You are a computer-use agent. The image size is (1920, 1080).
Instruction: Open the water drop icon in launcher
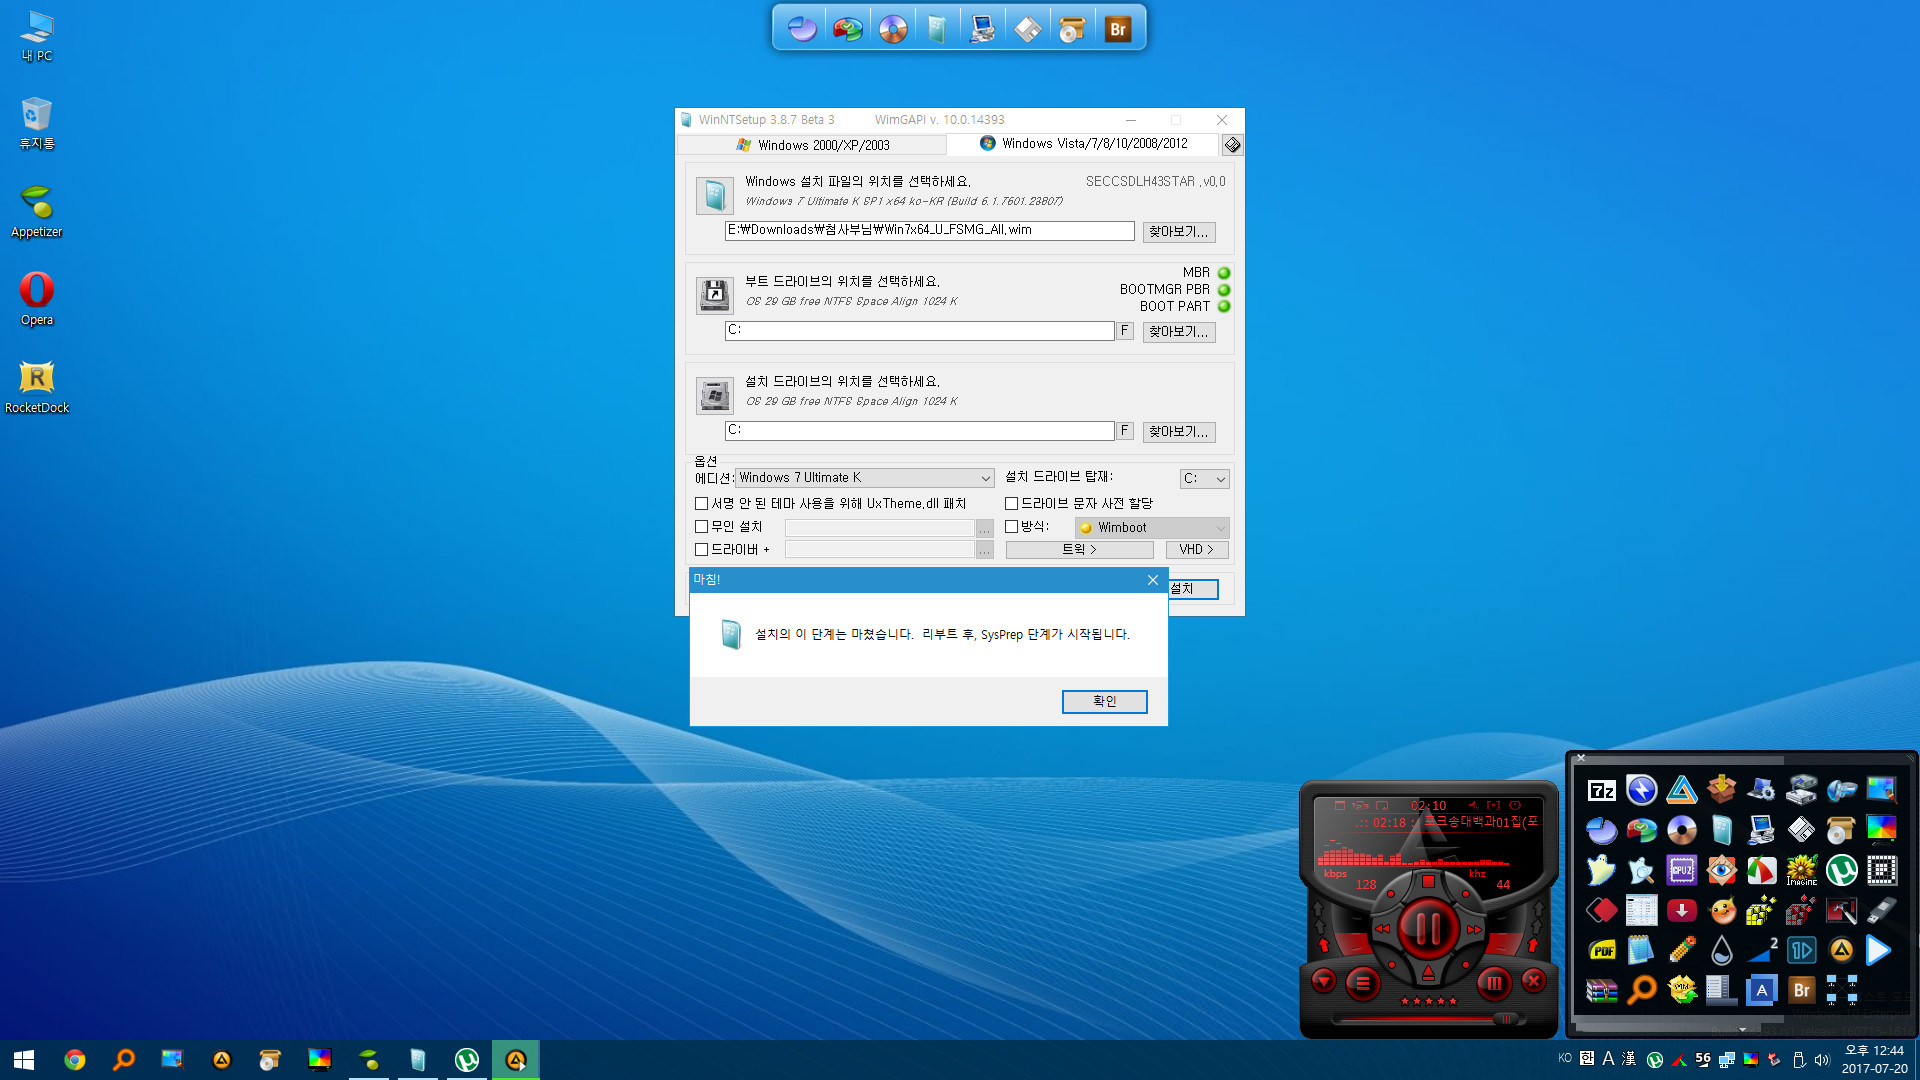[x=1721, y=950]
